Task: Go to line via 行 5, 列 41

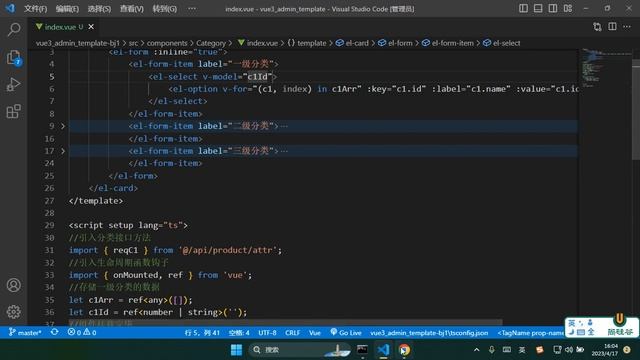Action: point(202,333)
